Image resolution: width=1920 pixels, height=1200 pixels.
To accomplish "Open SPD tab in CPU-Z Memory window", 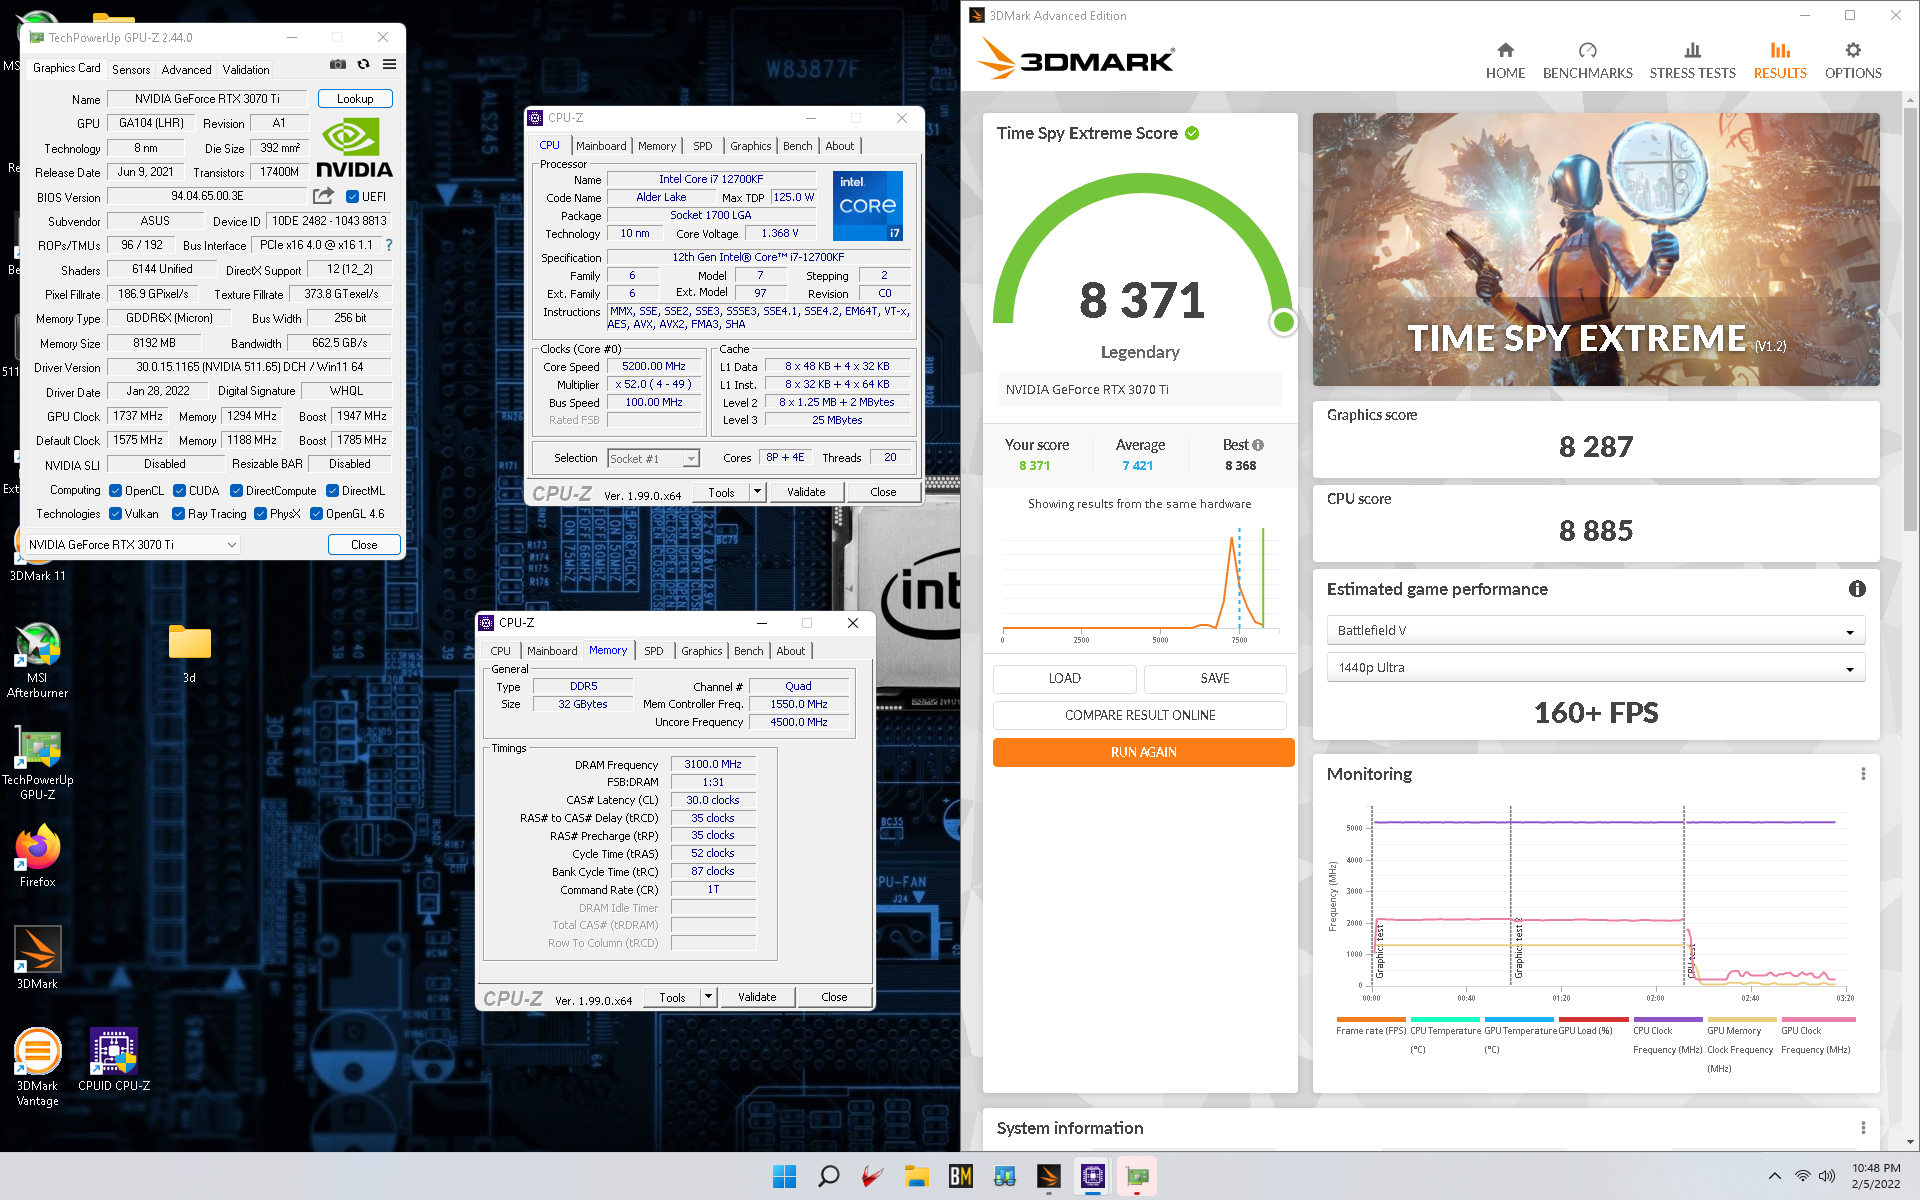I will 653,651.
